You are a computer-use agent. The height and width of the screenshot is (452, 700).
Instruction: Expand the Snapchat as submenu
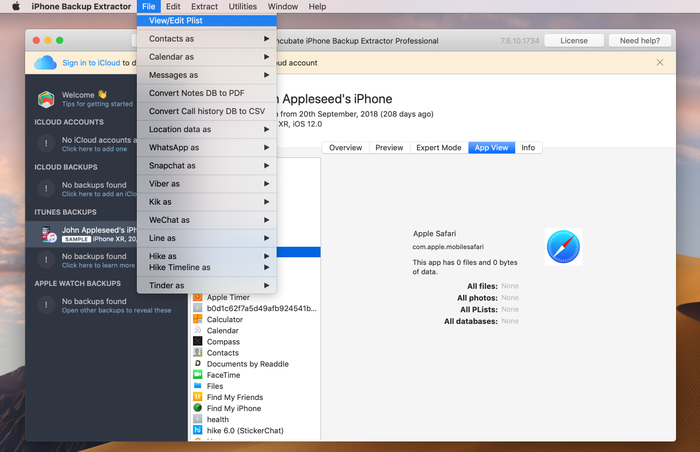point(207,166)
